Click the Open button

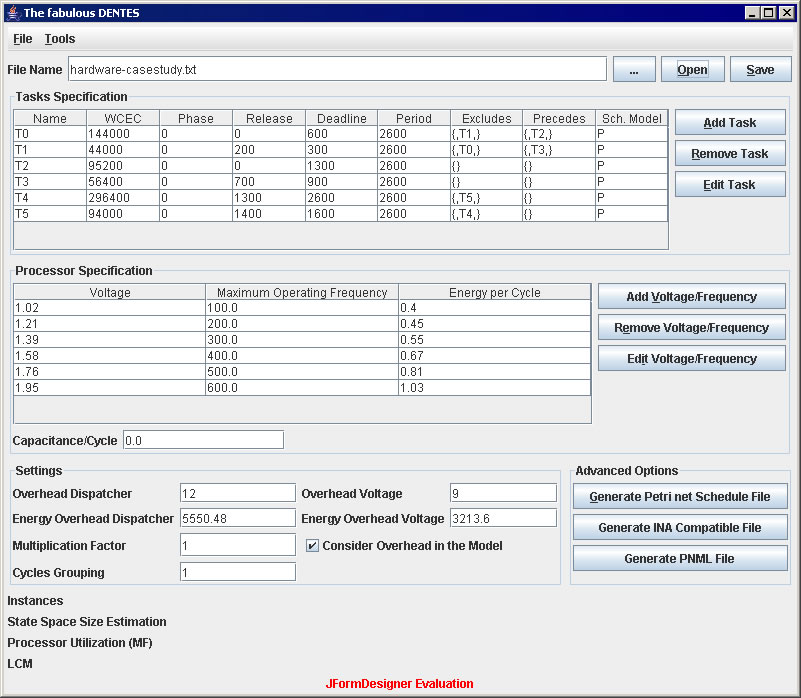692,69
